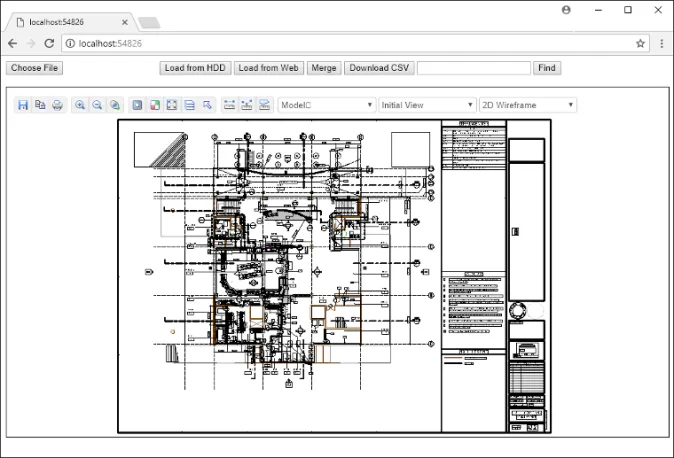Screen dimensions: 674x458
Task: Open the Model layout dropdown
Action: (327, 105)
